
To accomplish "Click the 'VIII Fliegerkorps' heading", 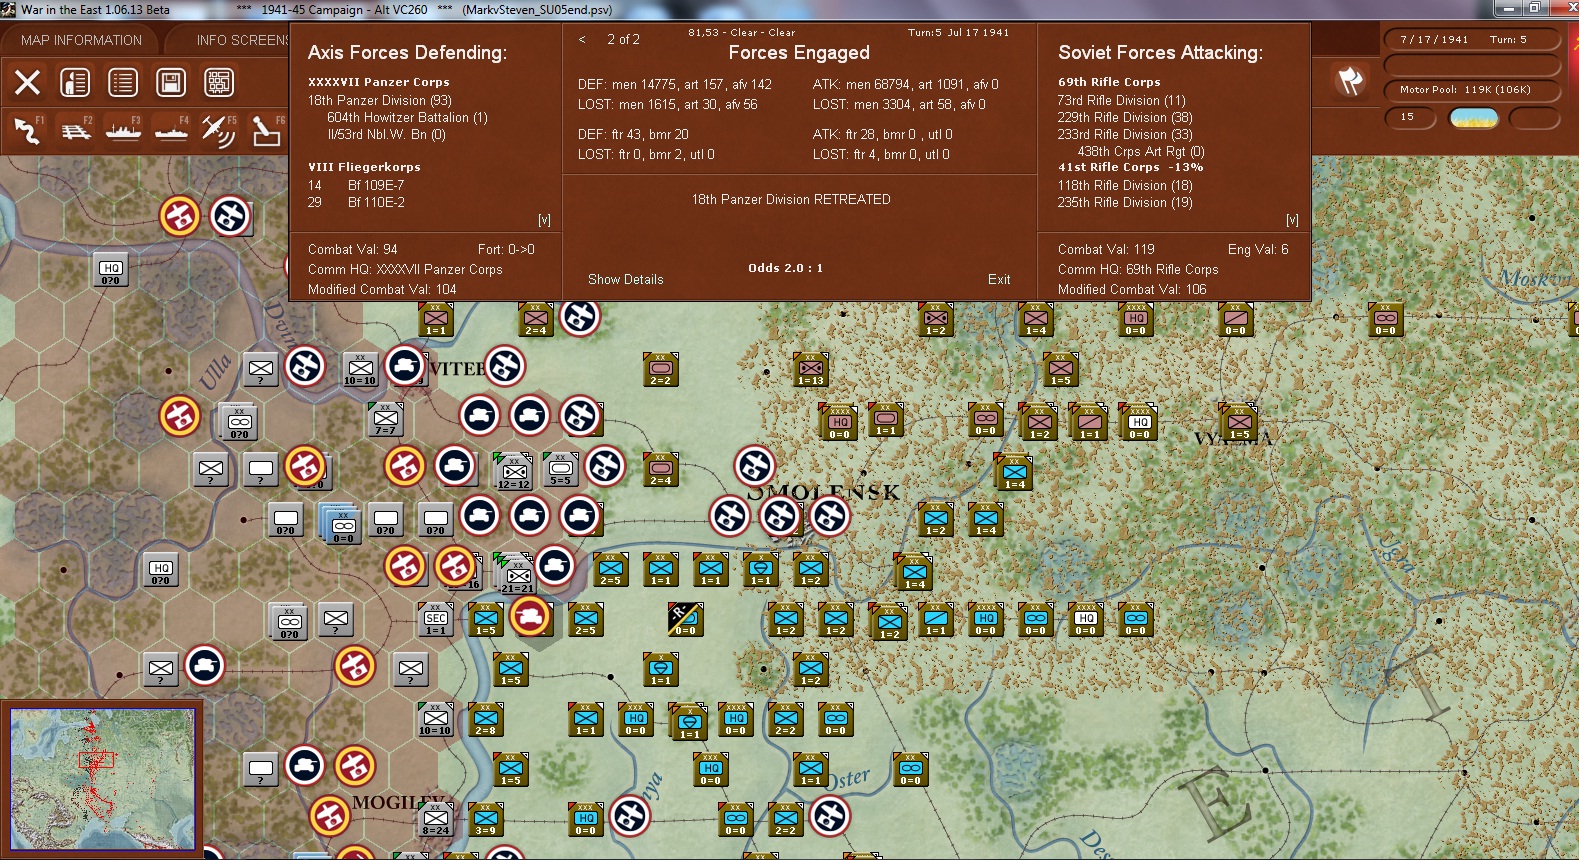I will click(364, 167).
